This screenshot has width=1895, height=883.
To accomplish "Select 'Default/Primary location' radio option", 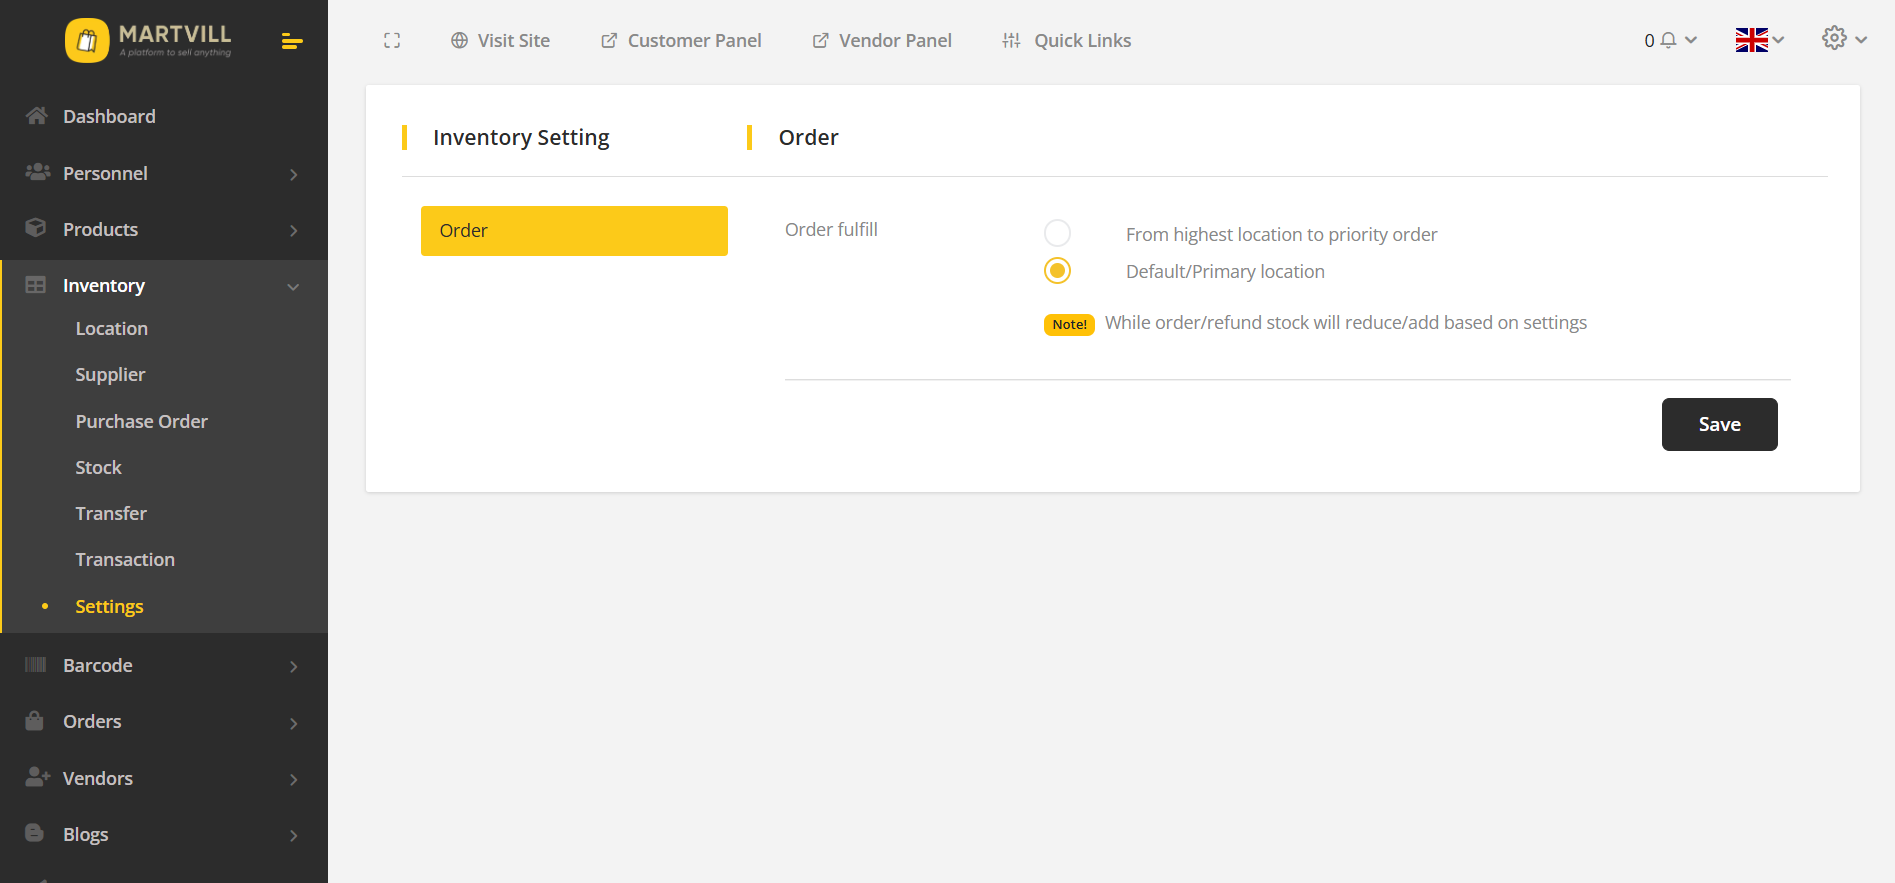I will pos(1057,271).
